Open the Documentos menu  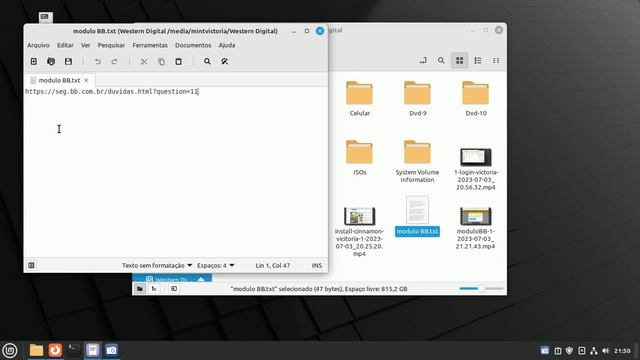pyautogui.click(x=193, y=45)
